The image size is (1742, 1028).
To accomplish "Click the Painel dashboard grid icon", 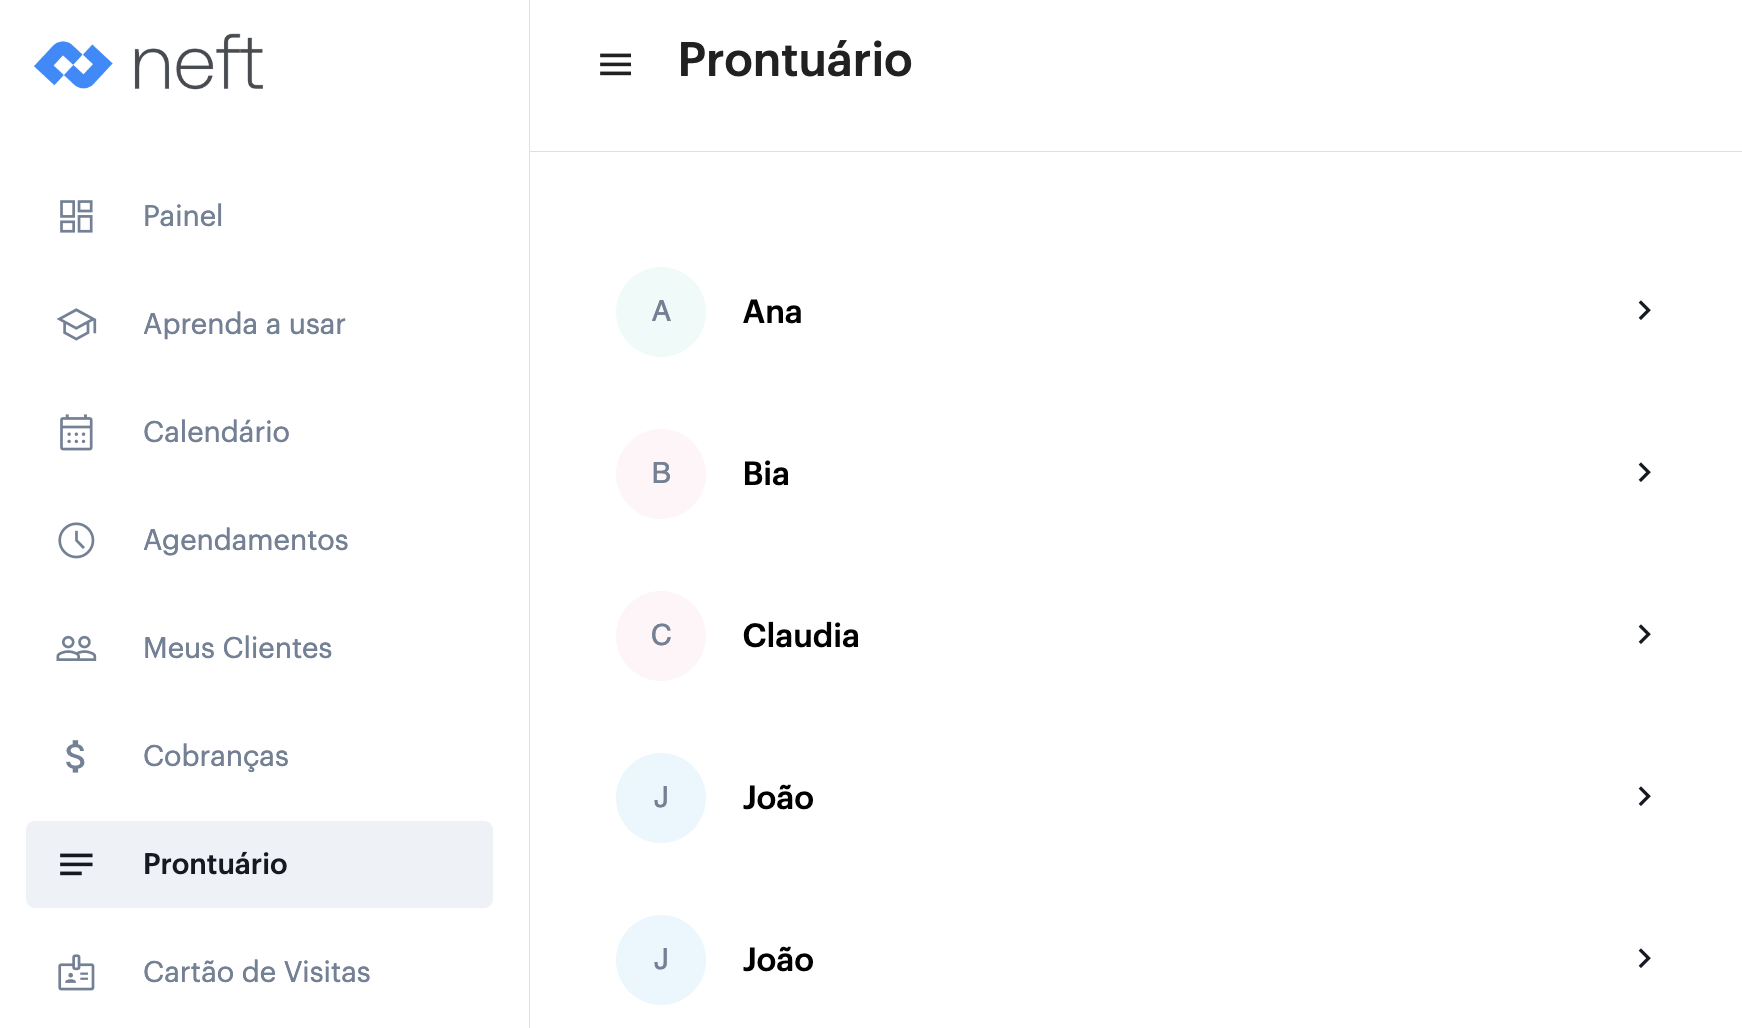I will point(76,216).
